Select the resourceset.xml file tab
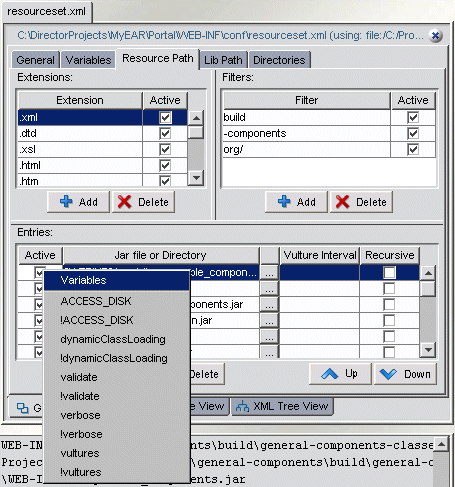 (47, 12)
